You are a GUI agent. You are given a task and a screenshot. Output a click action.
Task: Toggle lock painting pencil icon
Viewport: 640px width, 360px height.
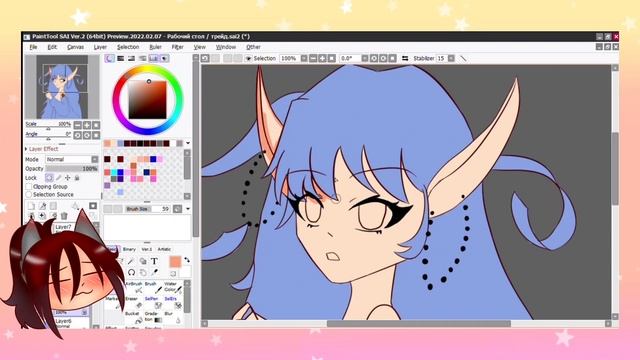[59, 178]
